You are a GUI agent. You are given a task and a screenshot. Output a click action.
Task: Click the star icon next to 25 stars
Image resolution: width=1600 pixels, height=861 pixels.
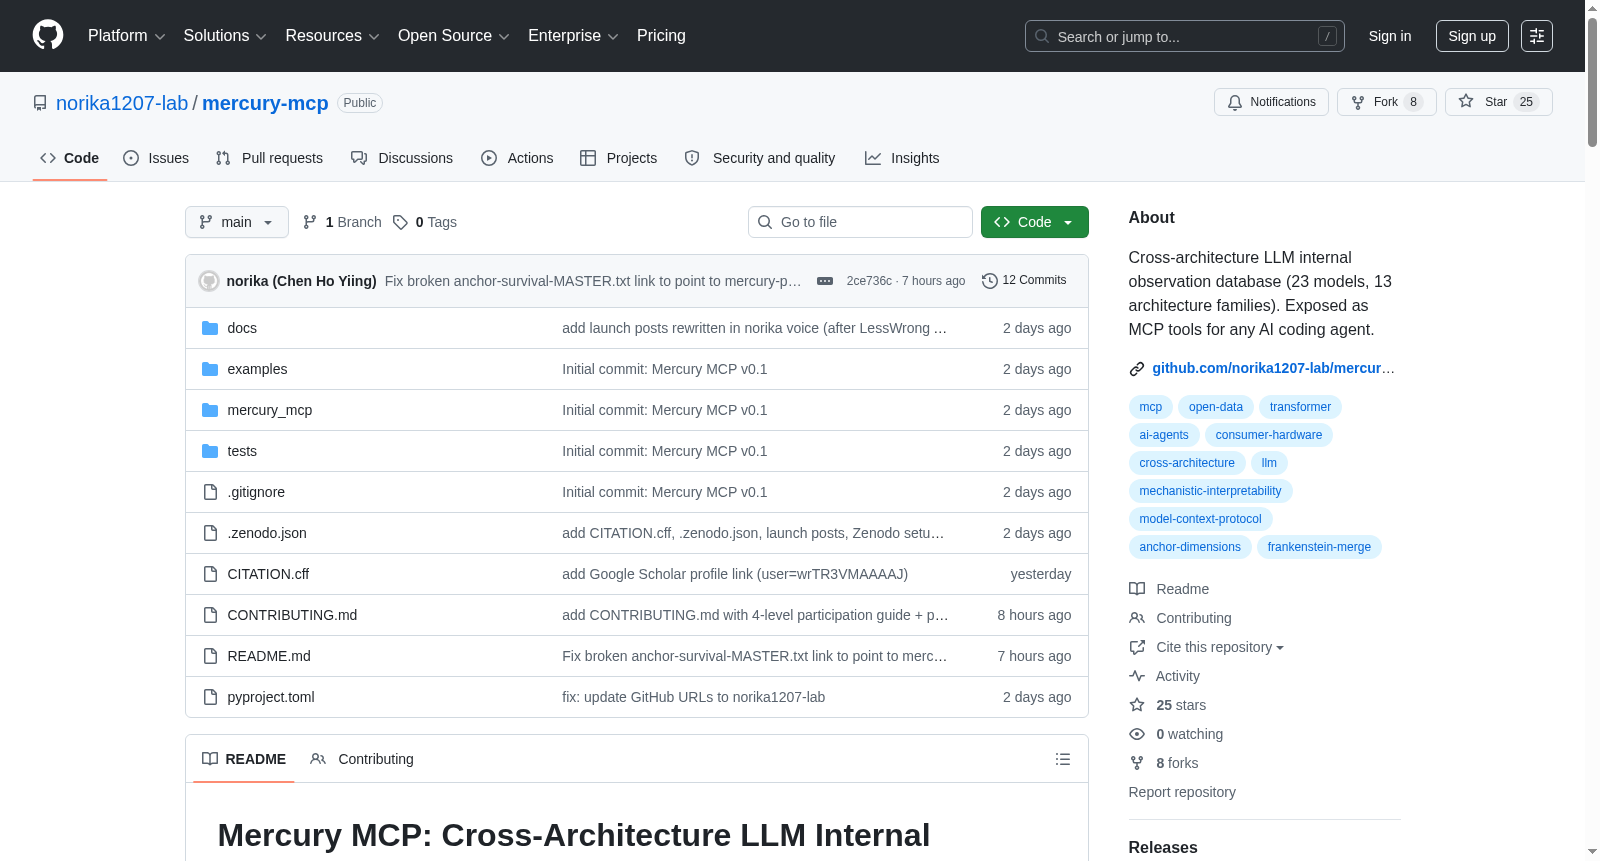coord(1137,705)
